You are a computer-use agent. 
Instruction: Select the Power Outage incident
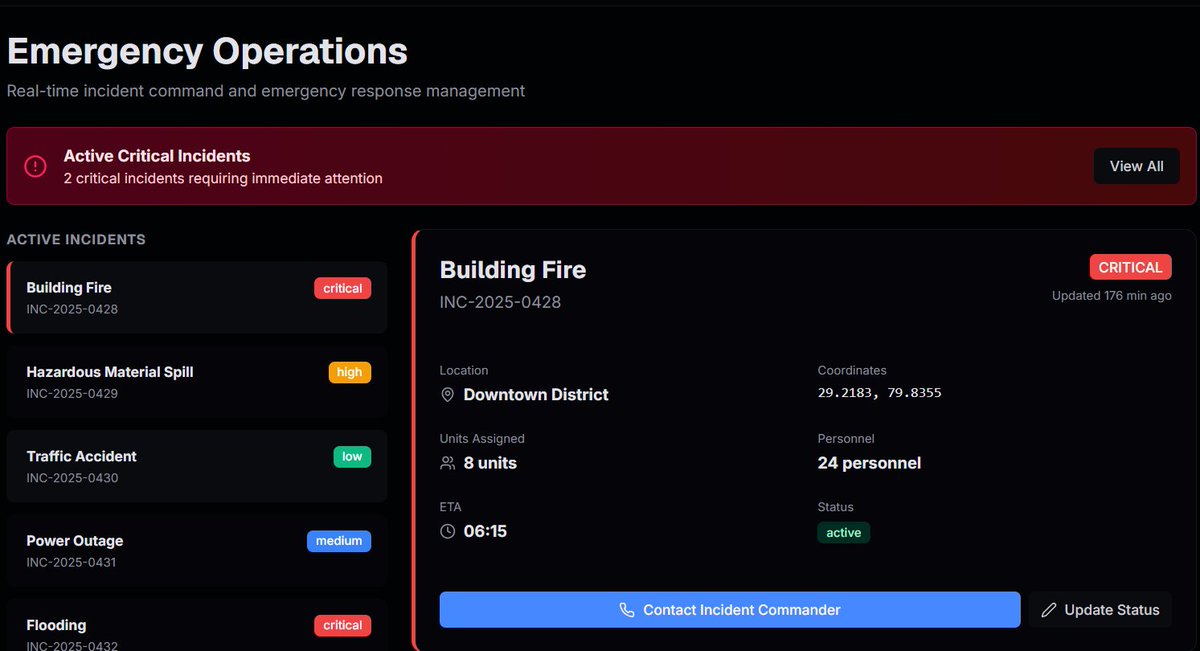197,551
